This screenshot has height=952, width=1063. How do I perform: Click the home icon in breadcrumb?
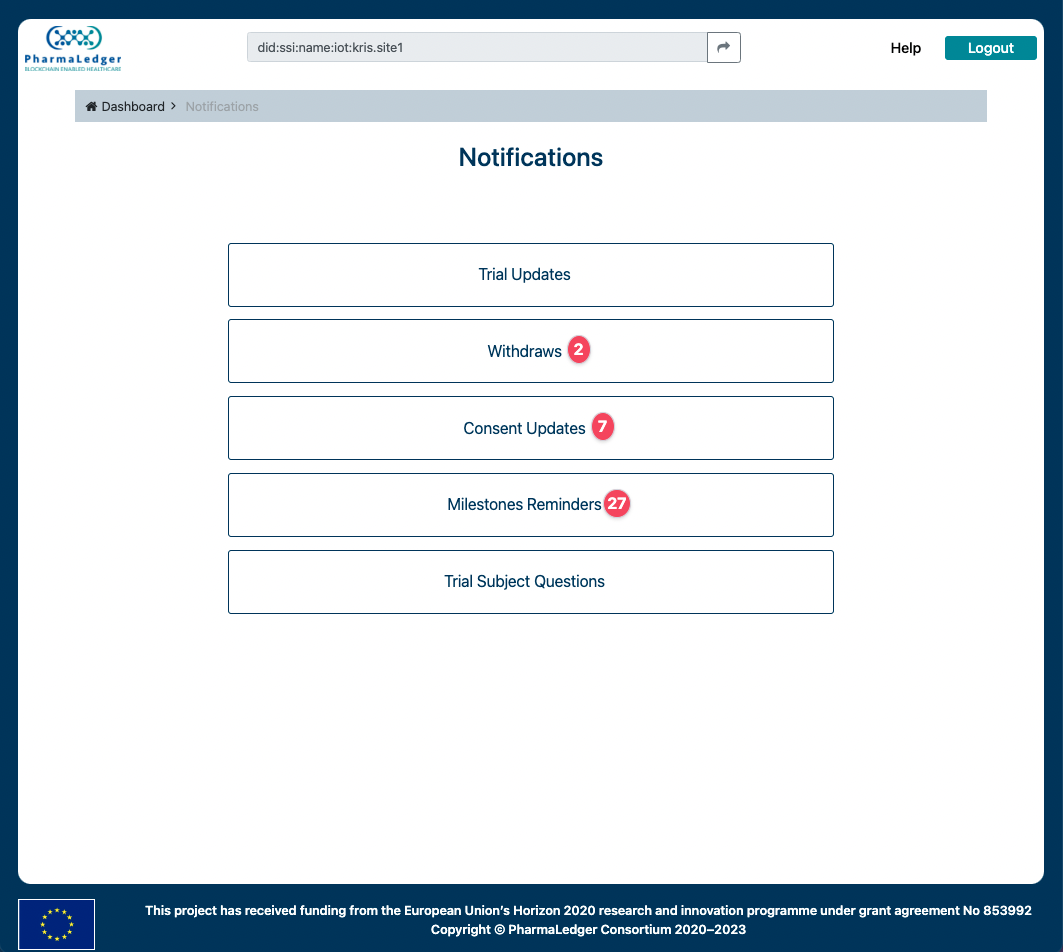pos(92,106)
